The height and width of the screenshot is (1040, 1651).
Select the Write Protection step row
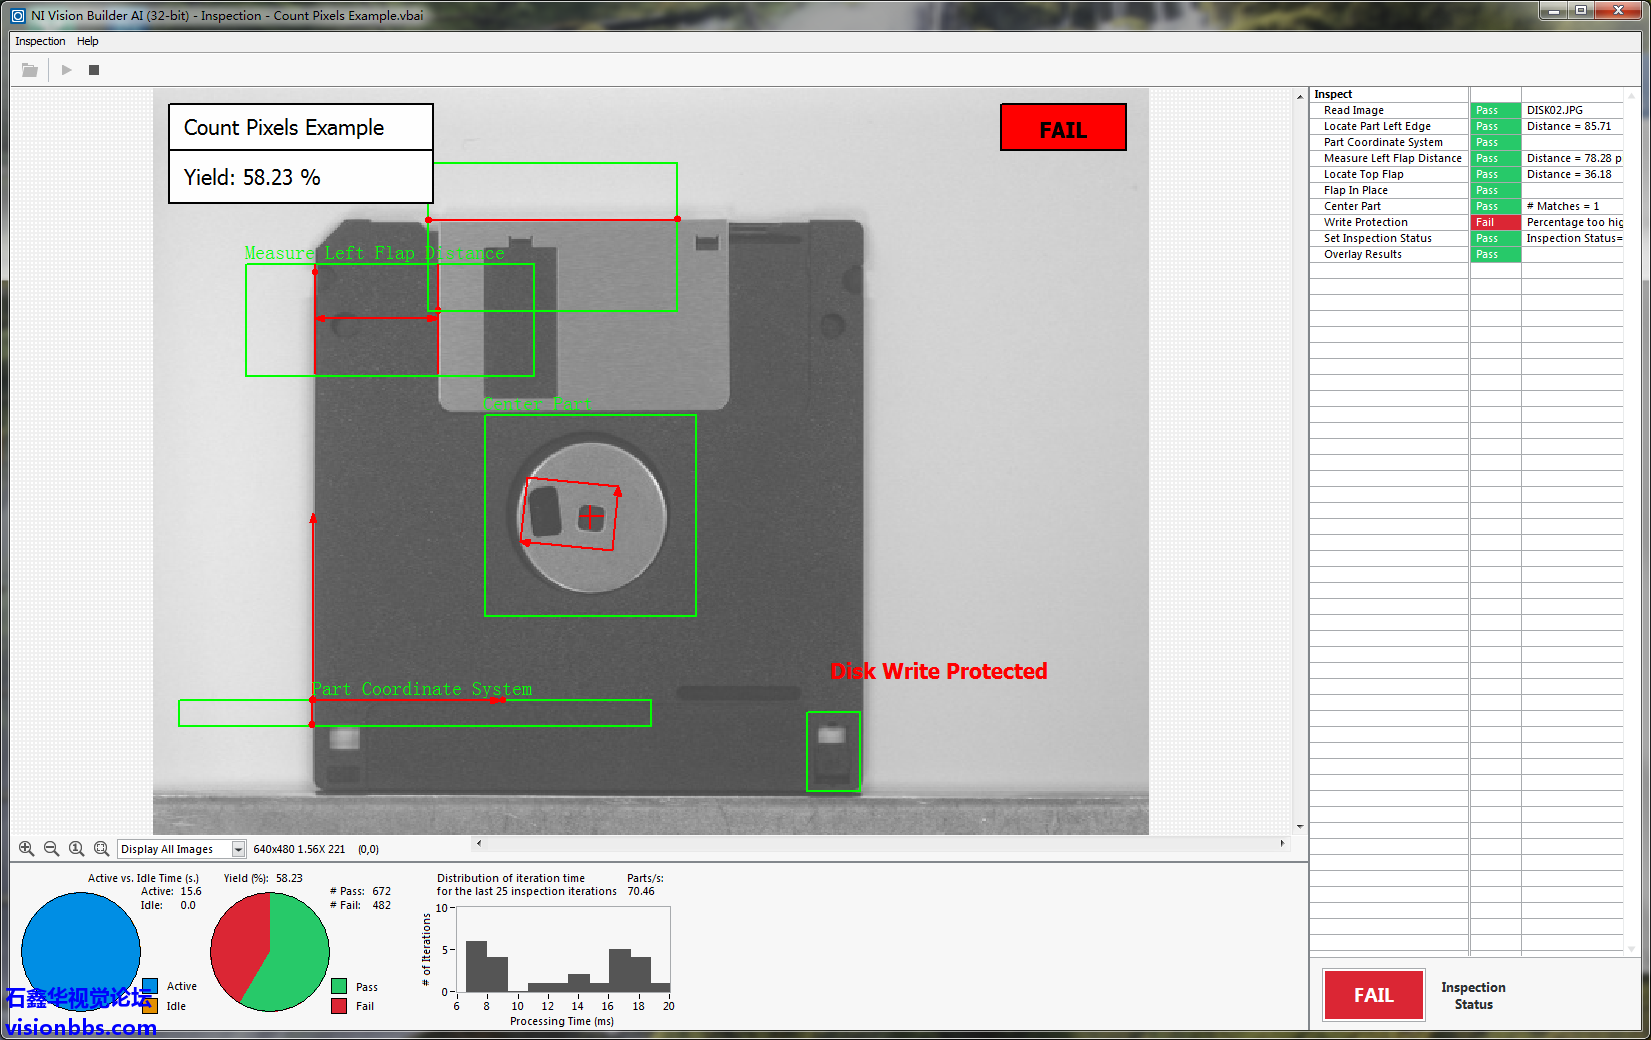[x=1365, y=222]
